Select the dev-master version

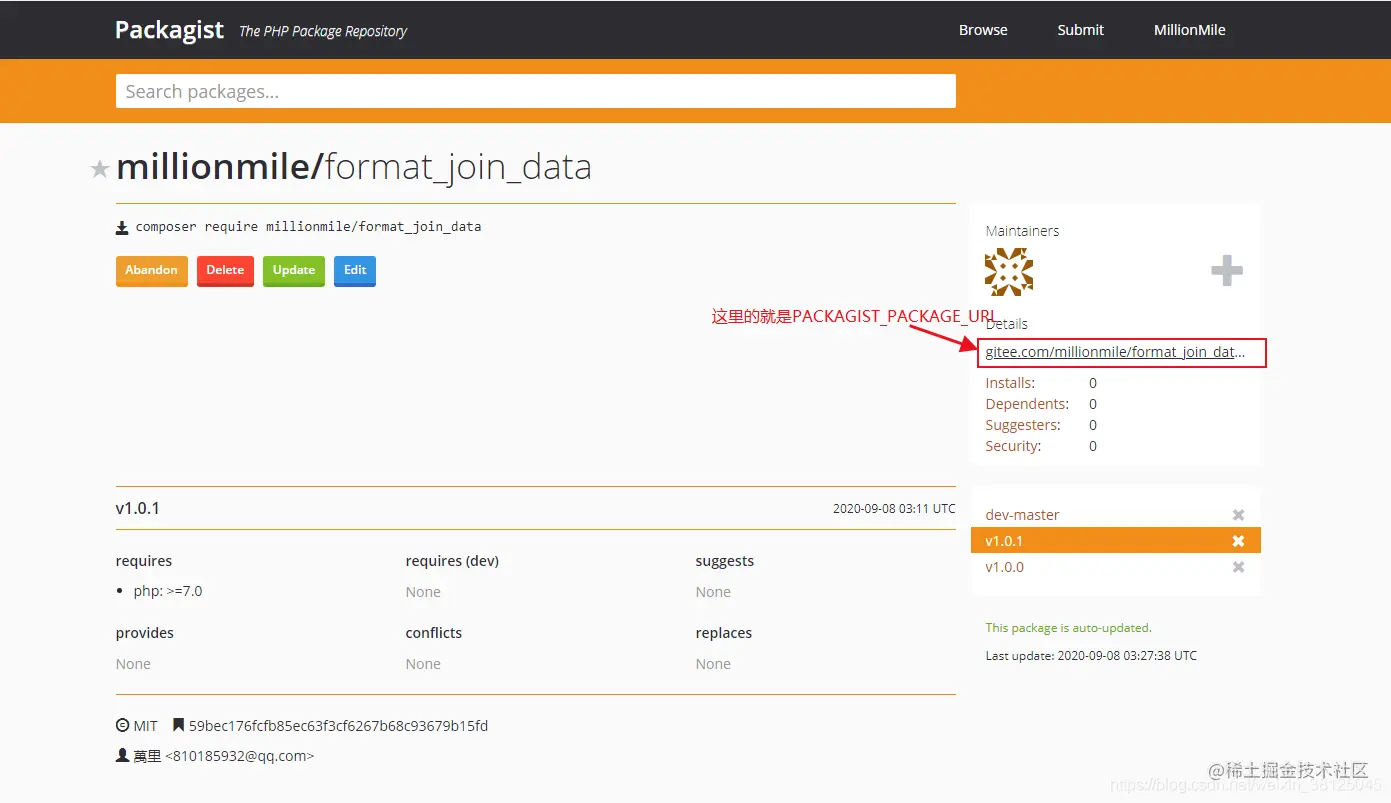pyautogui.click(x=1022, y=515)
